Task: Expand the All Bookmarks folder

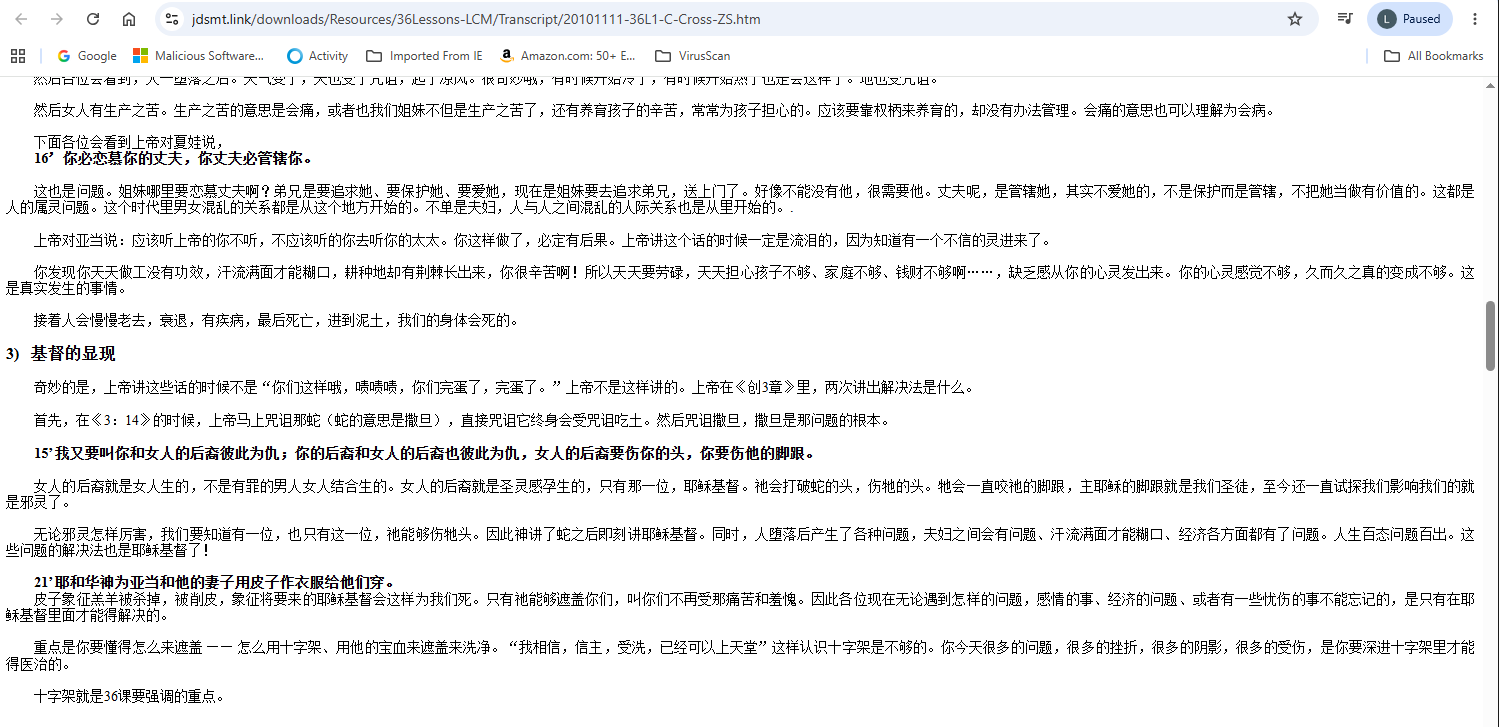Action: [x=1433, y=56]
